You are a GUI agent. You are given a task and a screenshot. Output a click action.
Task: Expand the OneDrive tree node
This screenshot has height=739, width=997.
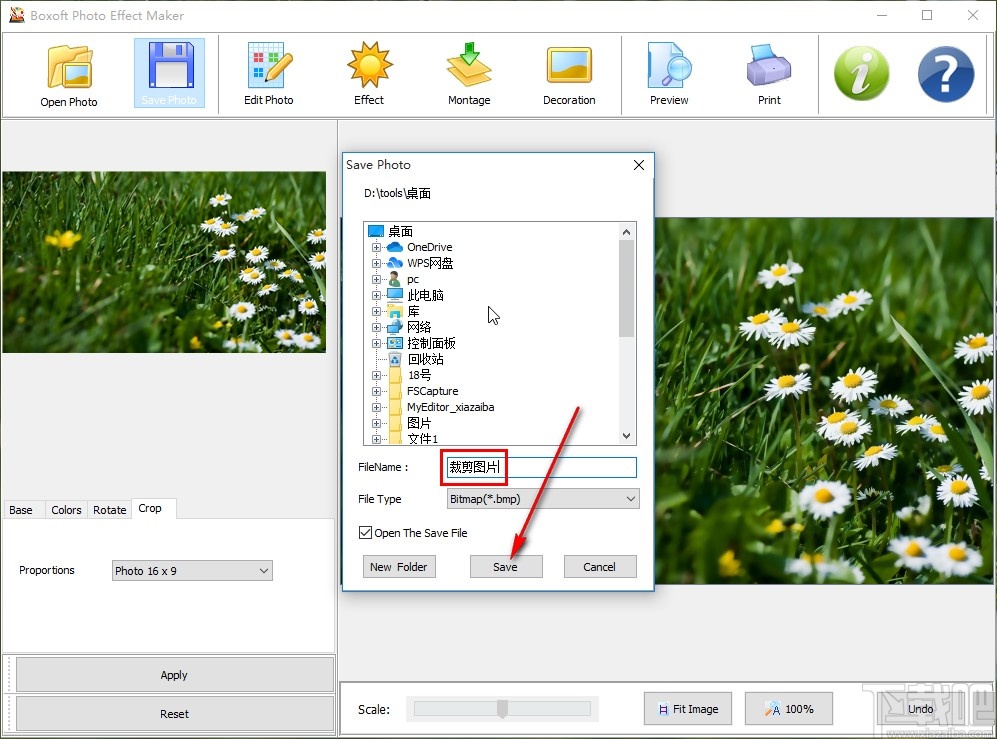[376, 247]
